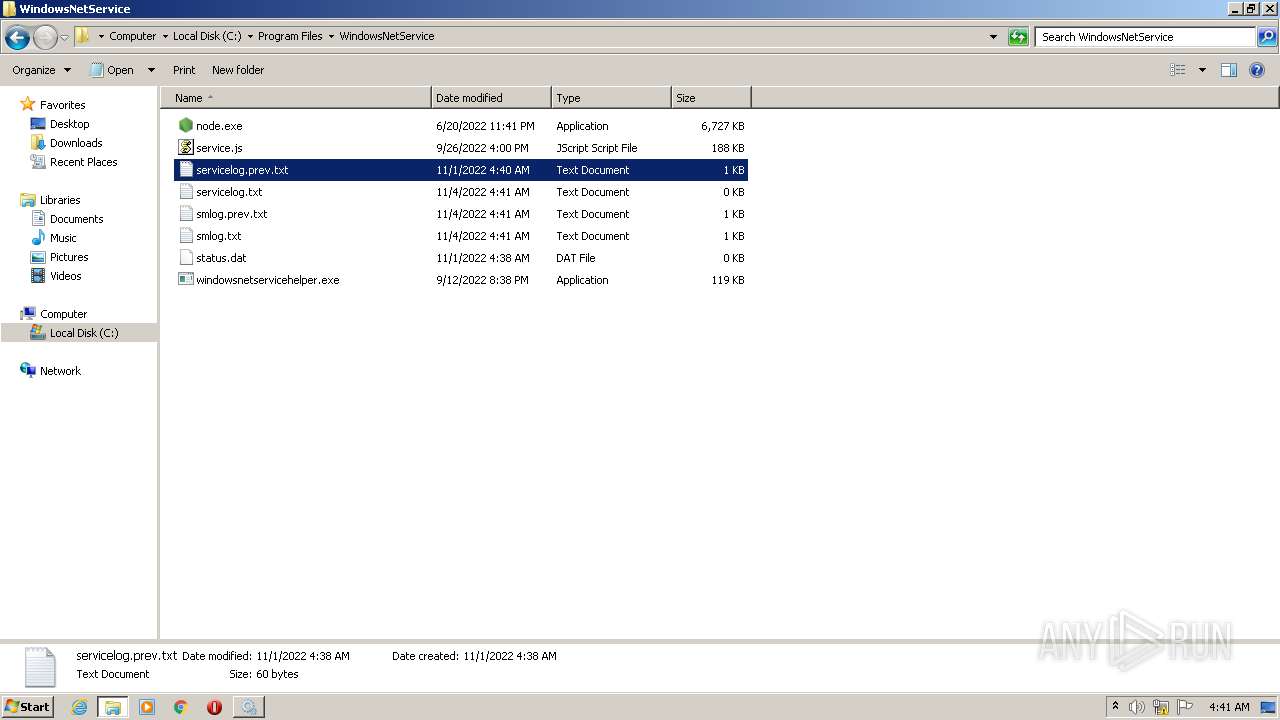
Task: Click the 6,727 KB size cell
Action: click(722, 126)
